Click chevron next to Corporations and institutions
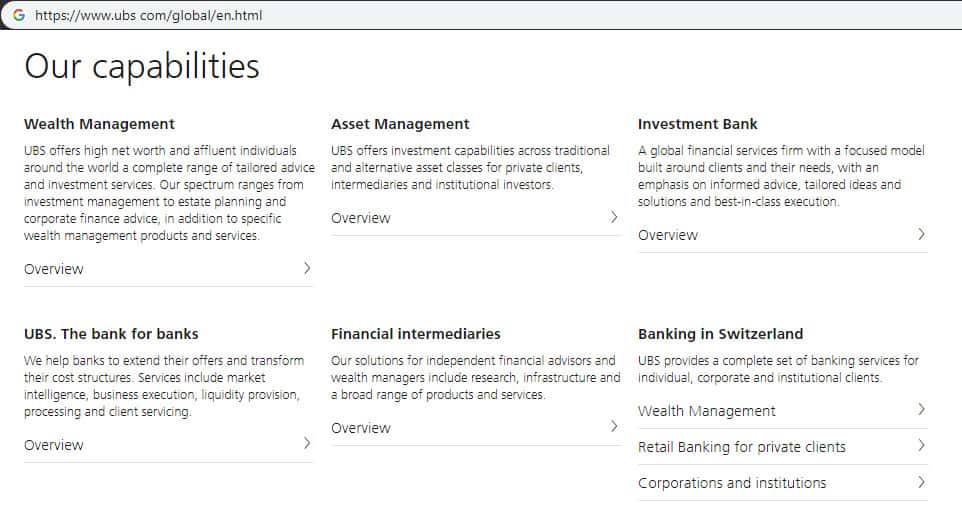This screenshot has width=962, height=512. 921,482
